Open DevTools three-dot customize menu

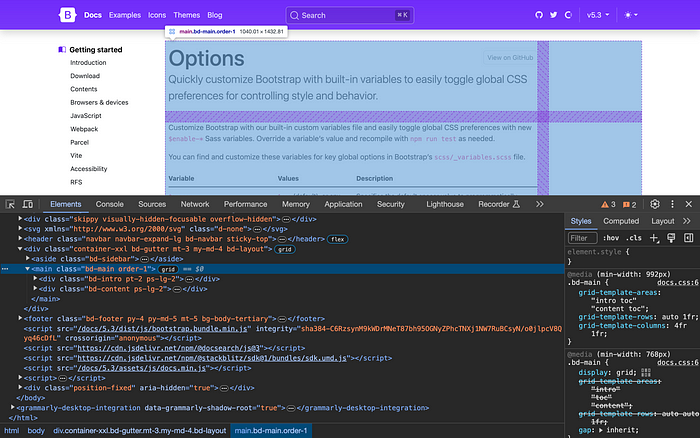(x=672, y=204)
